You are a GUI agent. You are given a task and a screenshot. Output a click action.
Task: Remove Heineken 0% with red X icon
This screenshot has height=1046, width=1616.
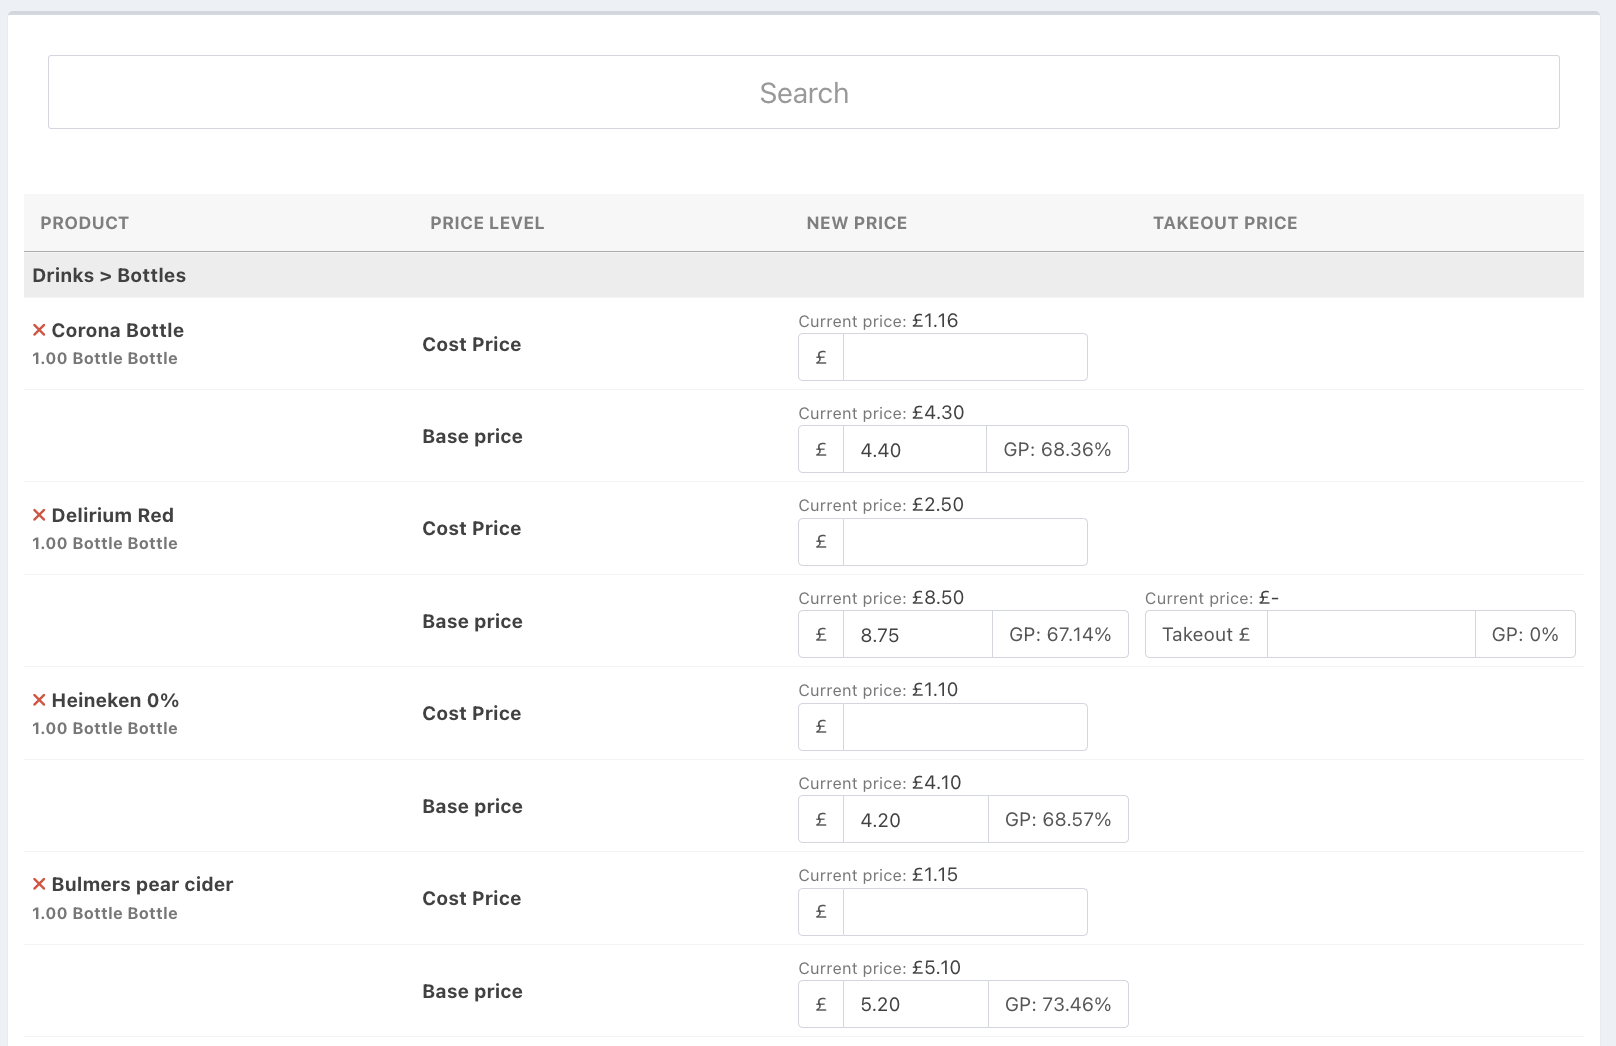click(x=39, y=700)
